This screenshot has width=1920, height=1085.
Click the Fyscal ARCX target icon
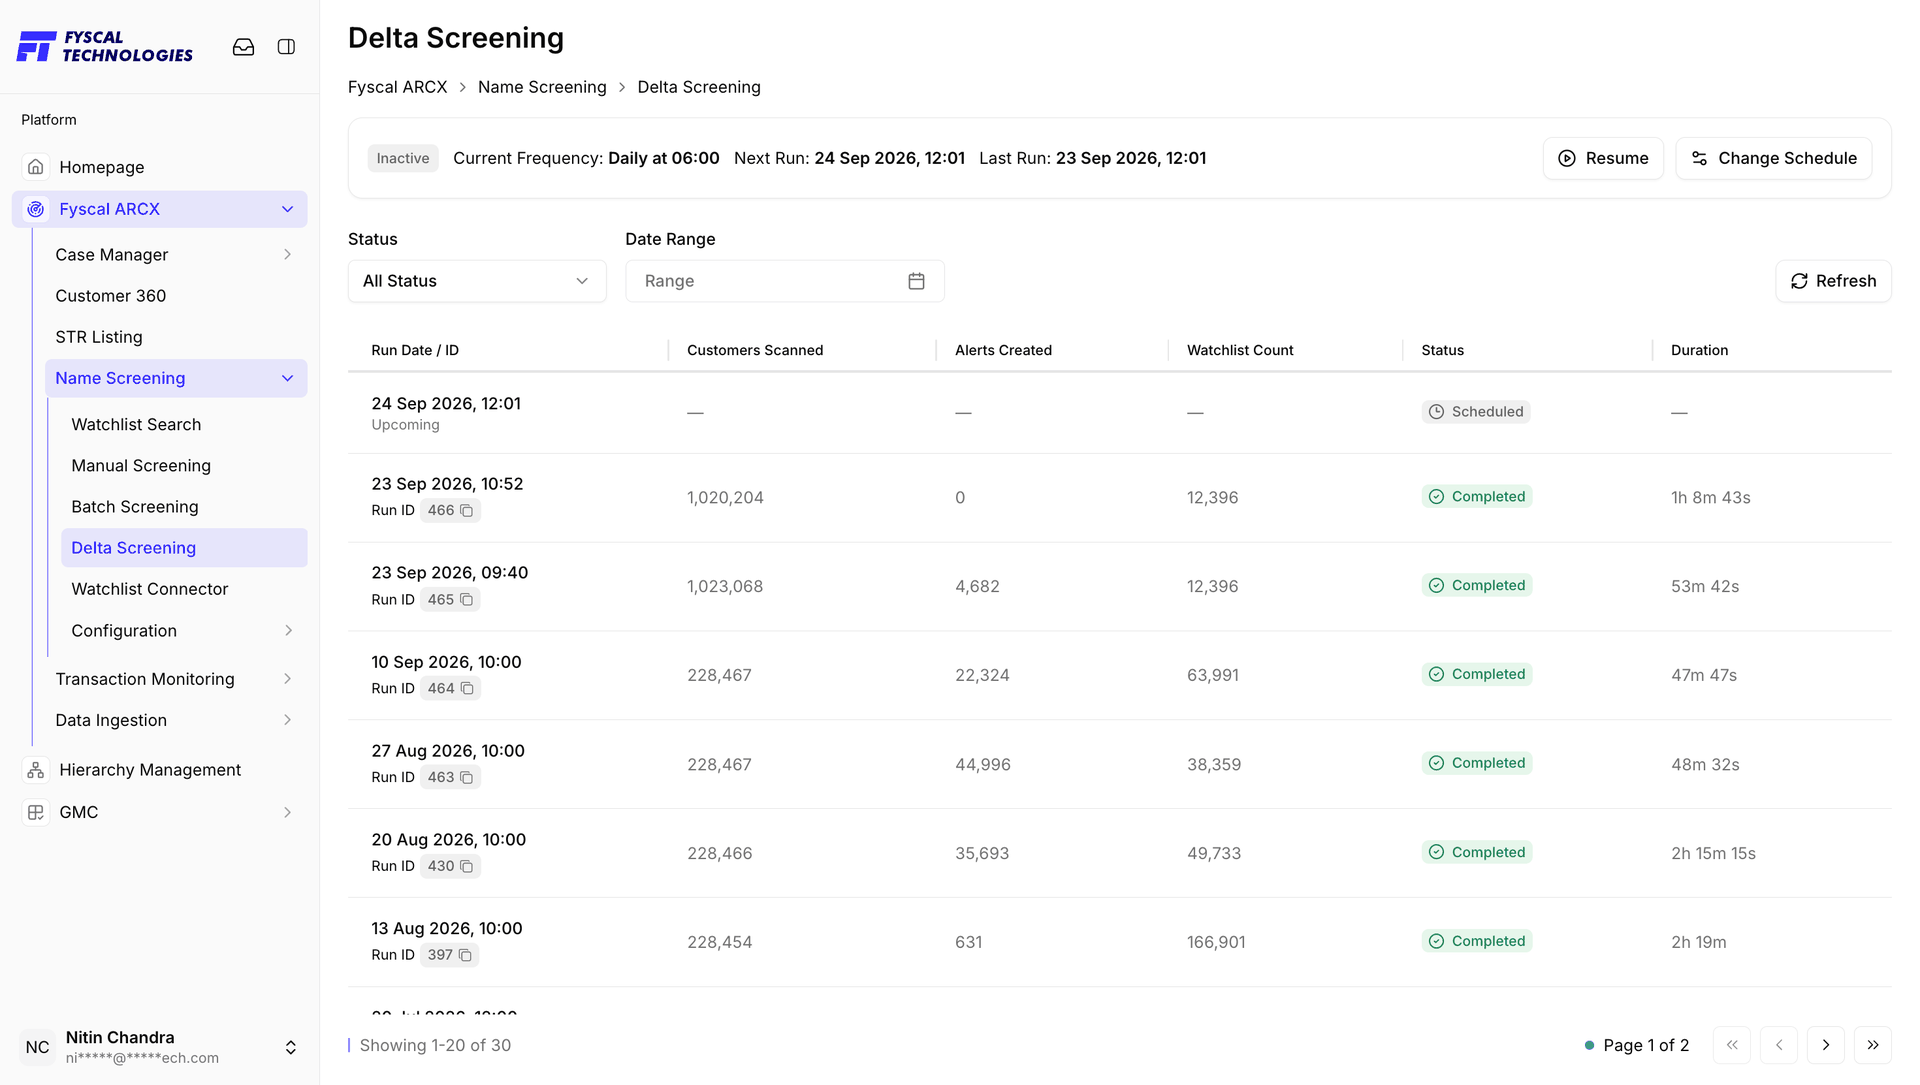click(x=36, y=209)
